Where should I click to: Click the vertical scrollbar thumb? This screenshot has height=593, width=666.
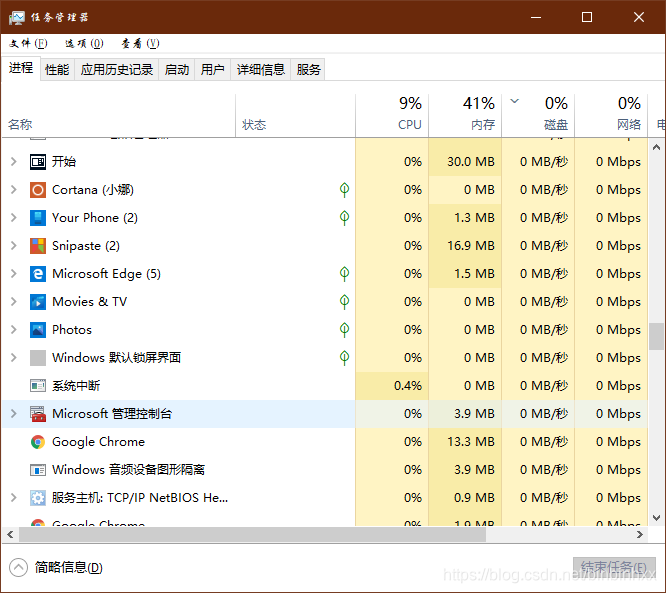click(656, 336)
